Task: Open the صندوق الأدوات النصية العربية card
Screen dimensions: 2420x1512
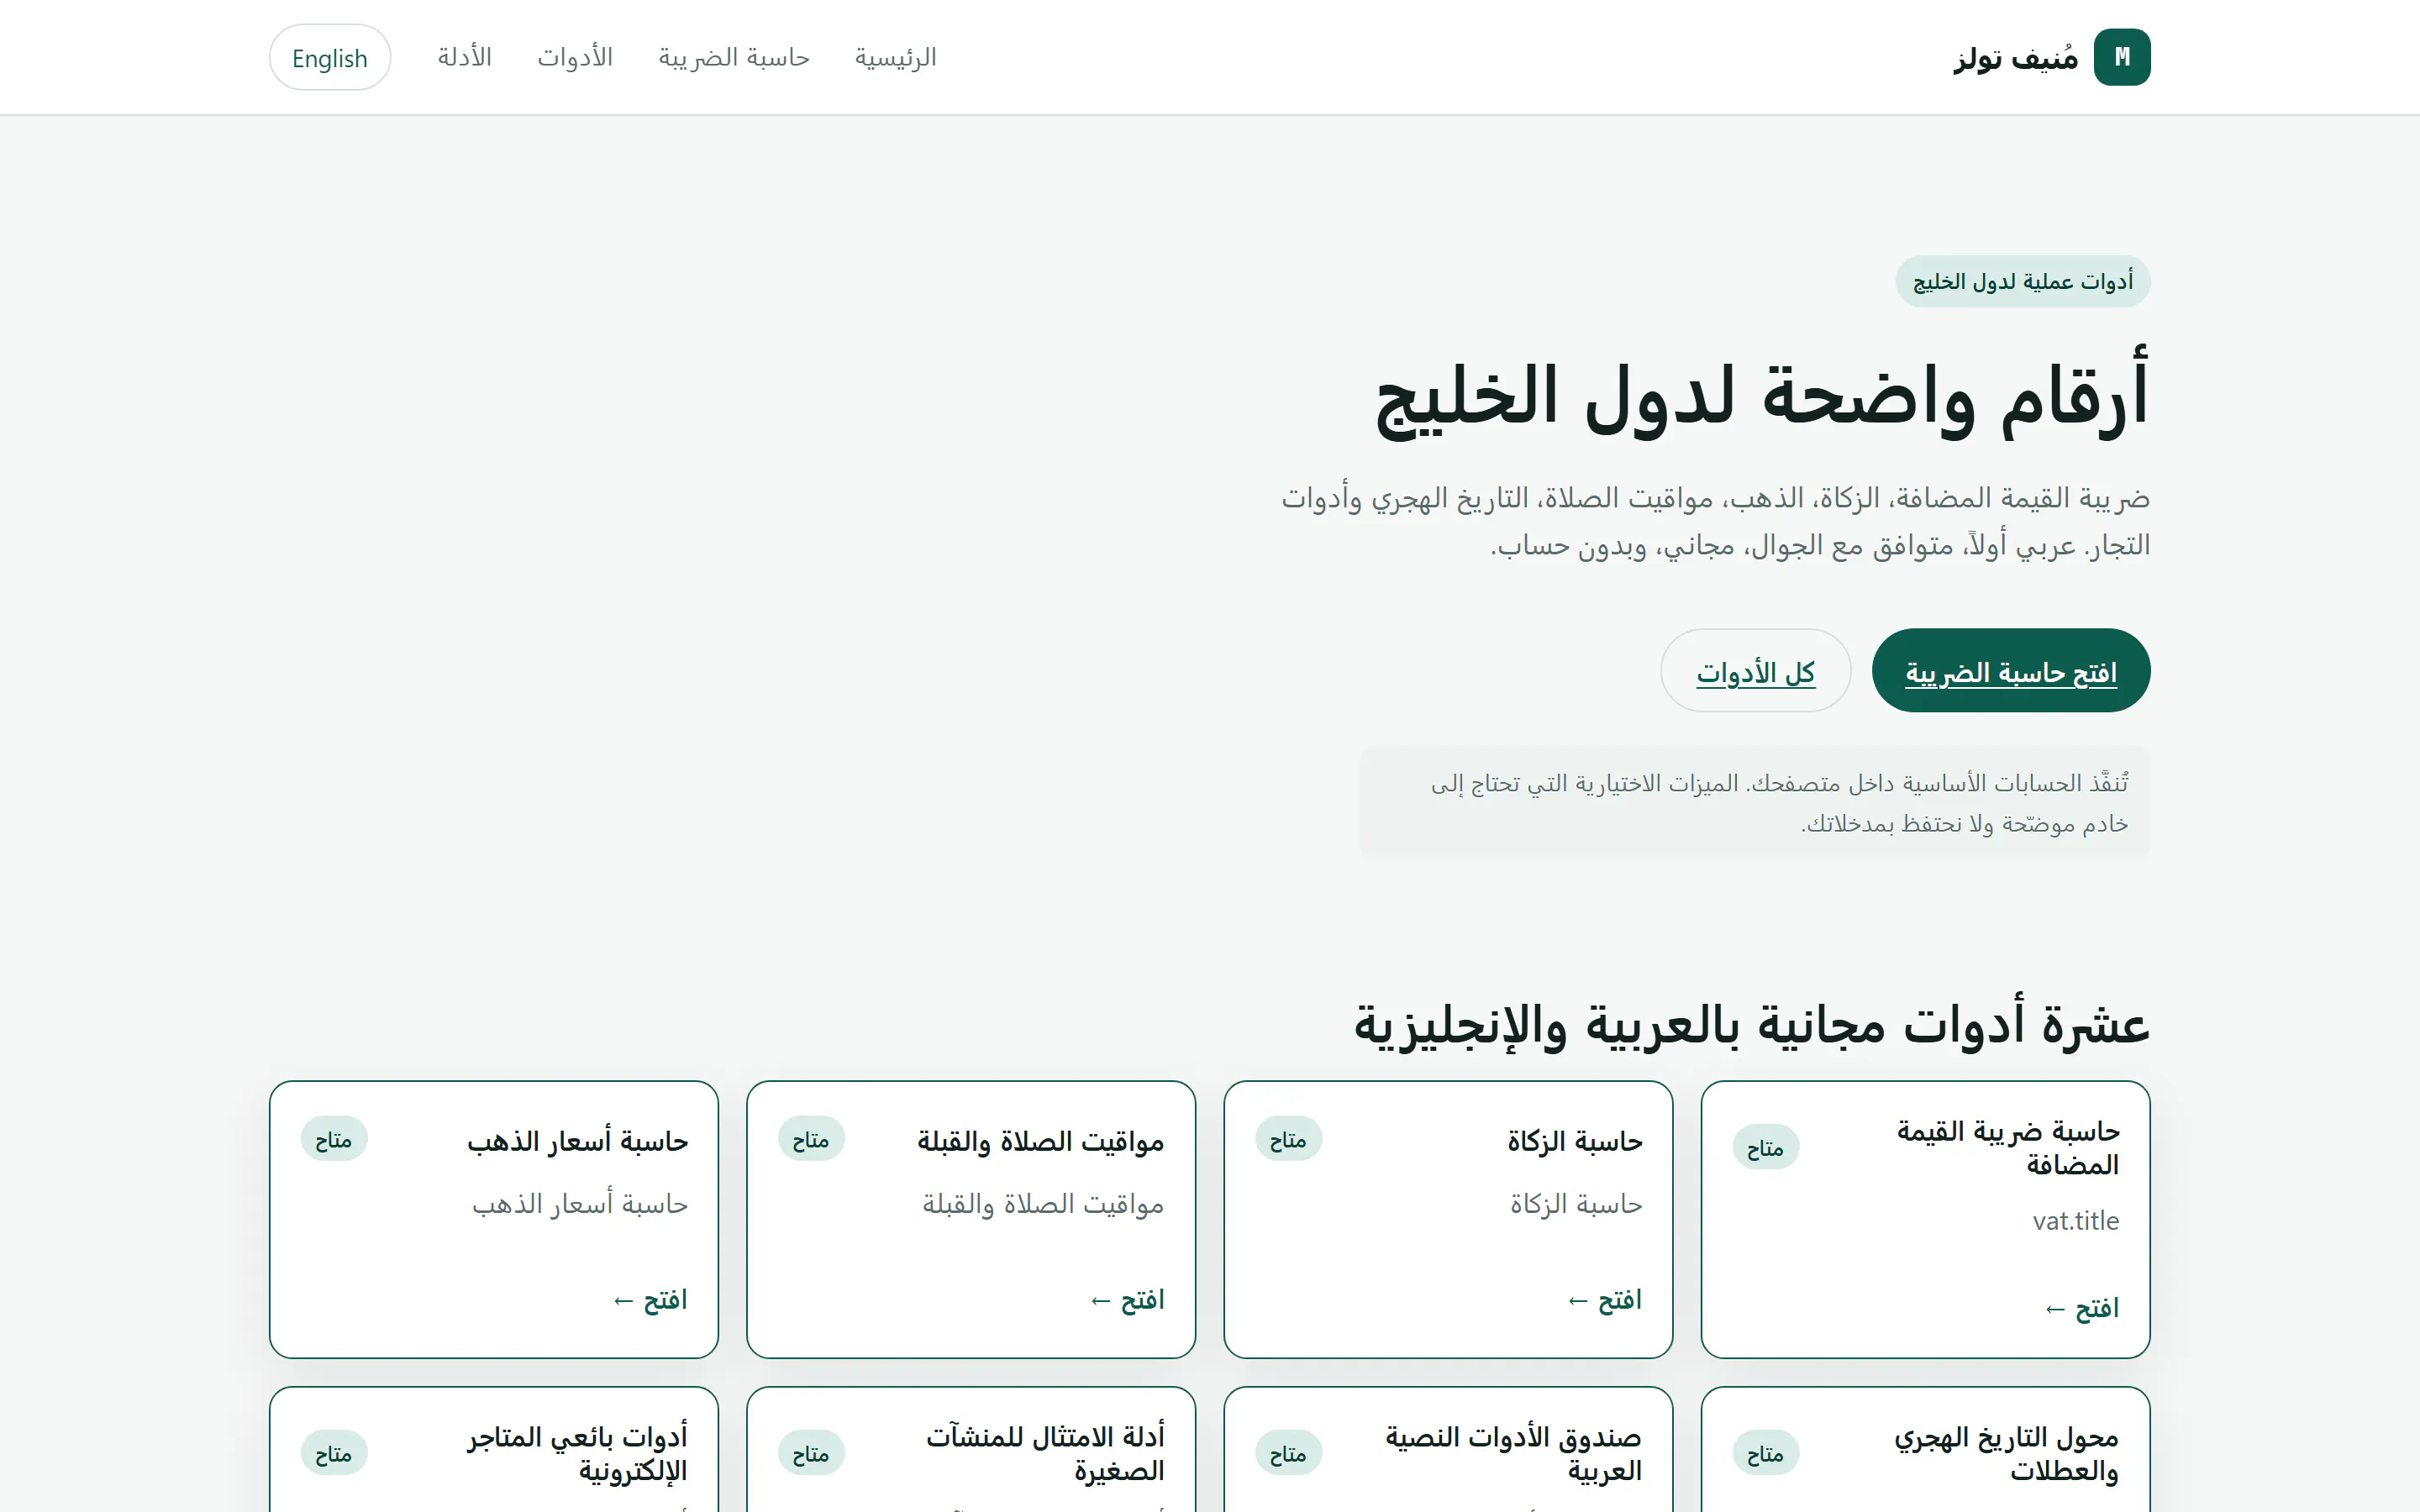Action: click(x=1448, y=1449)
